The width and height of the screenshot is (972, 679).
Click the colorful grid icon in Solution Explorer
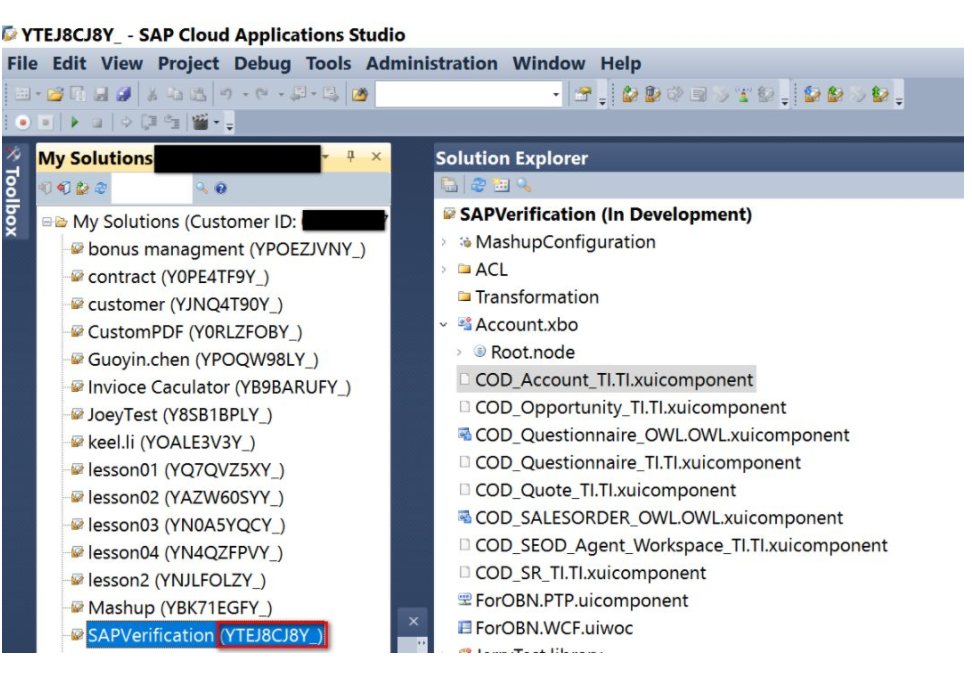point(501,185)
